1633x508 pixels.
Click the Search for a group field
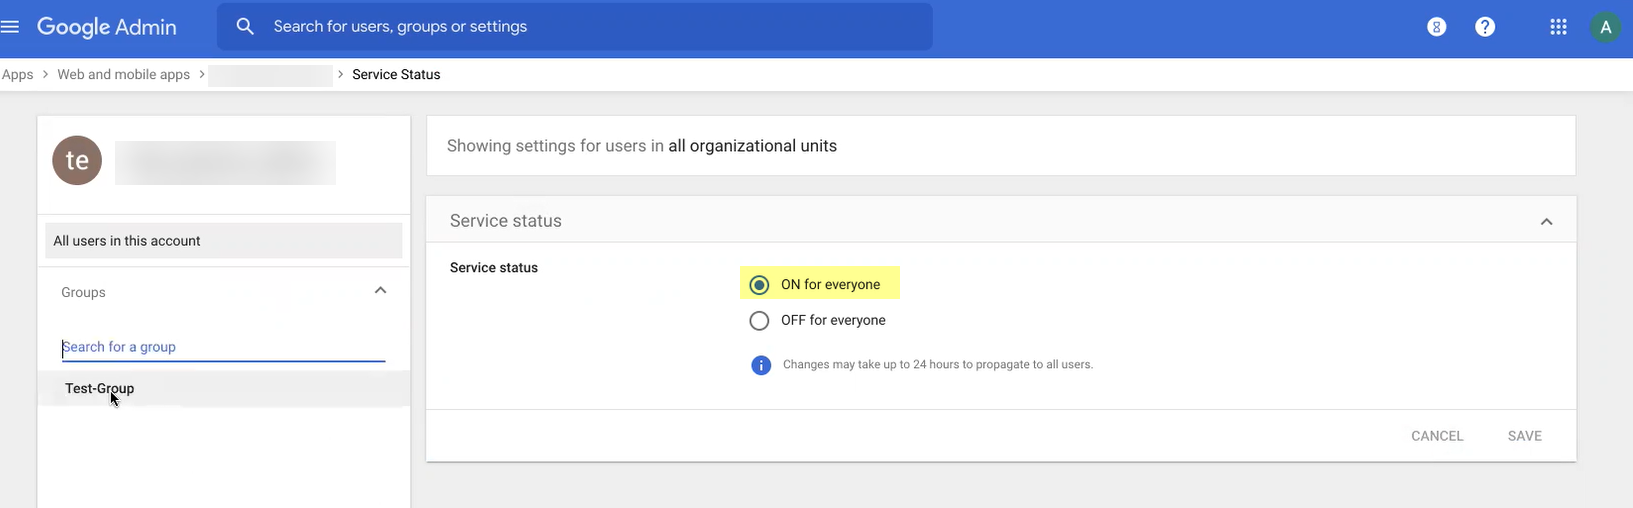click(223, 347)
